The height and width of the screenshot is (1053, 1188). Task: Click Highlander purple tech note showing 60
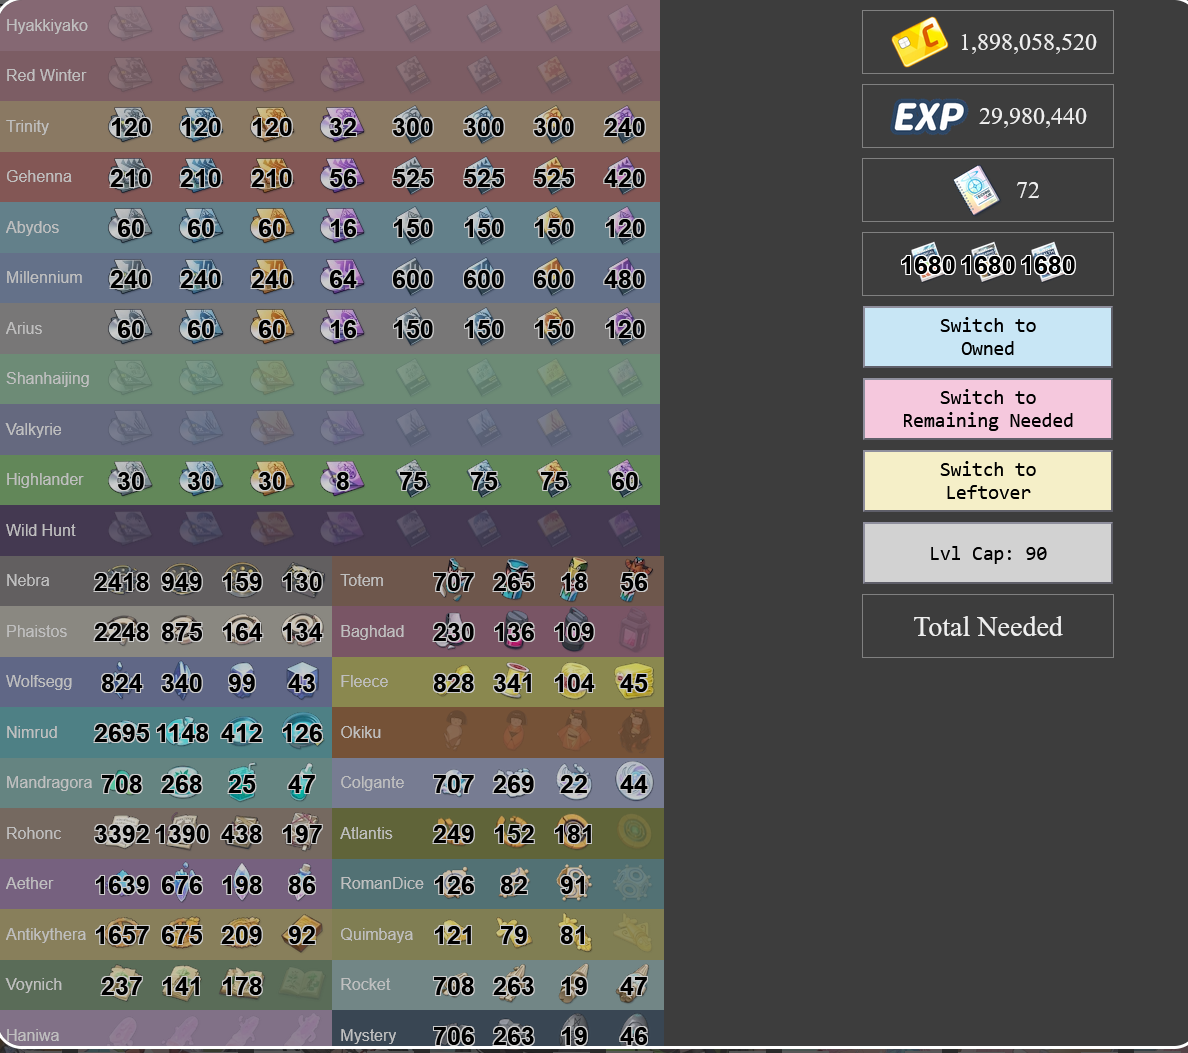coord(624,480)
